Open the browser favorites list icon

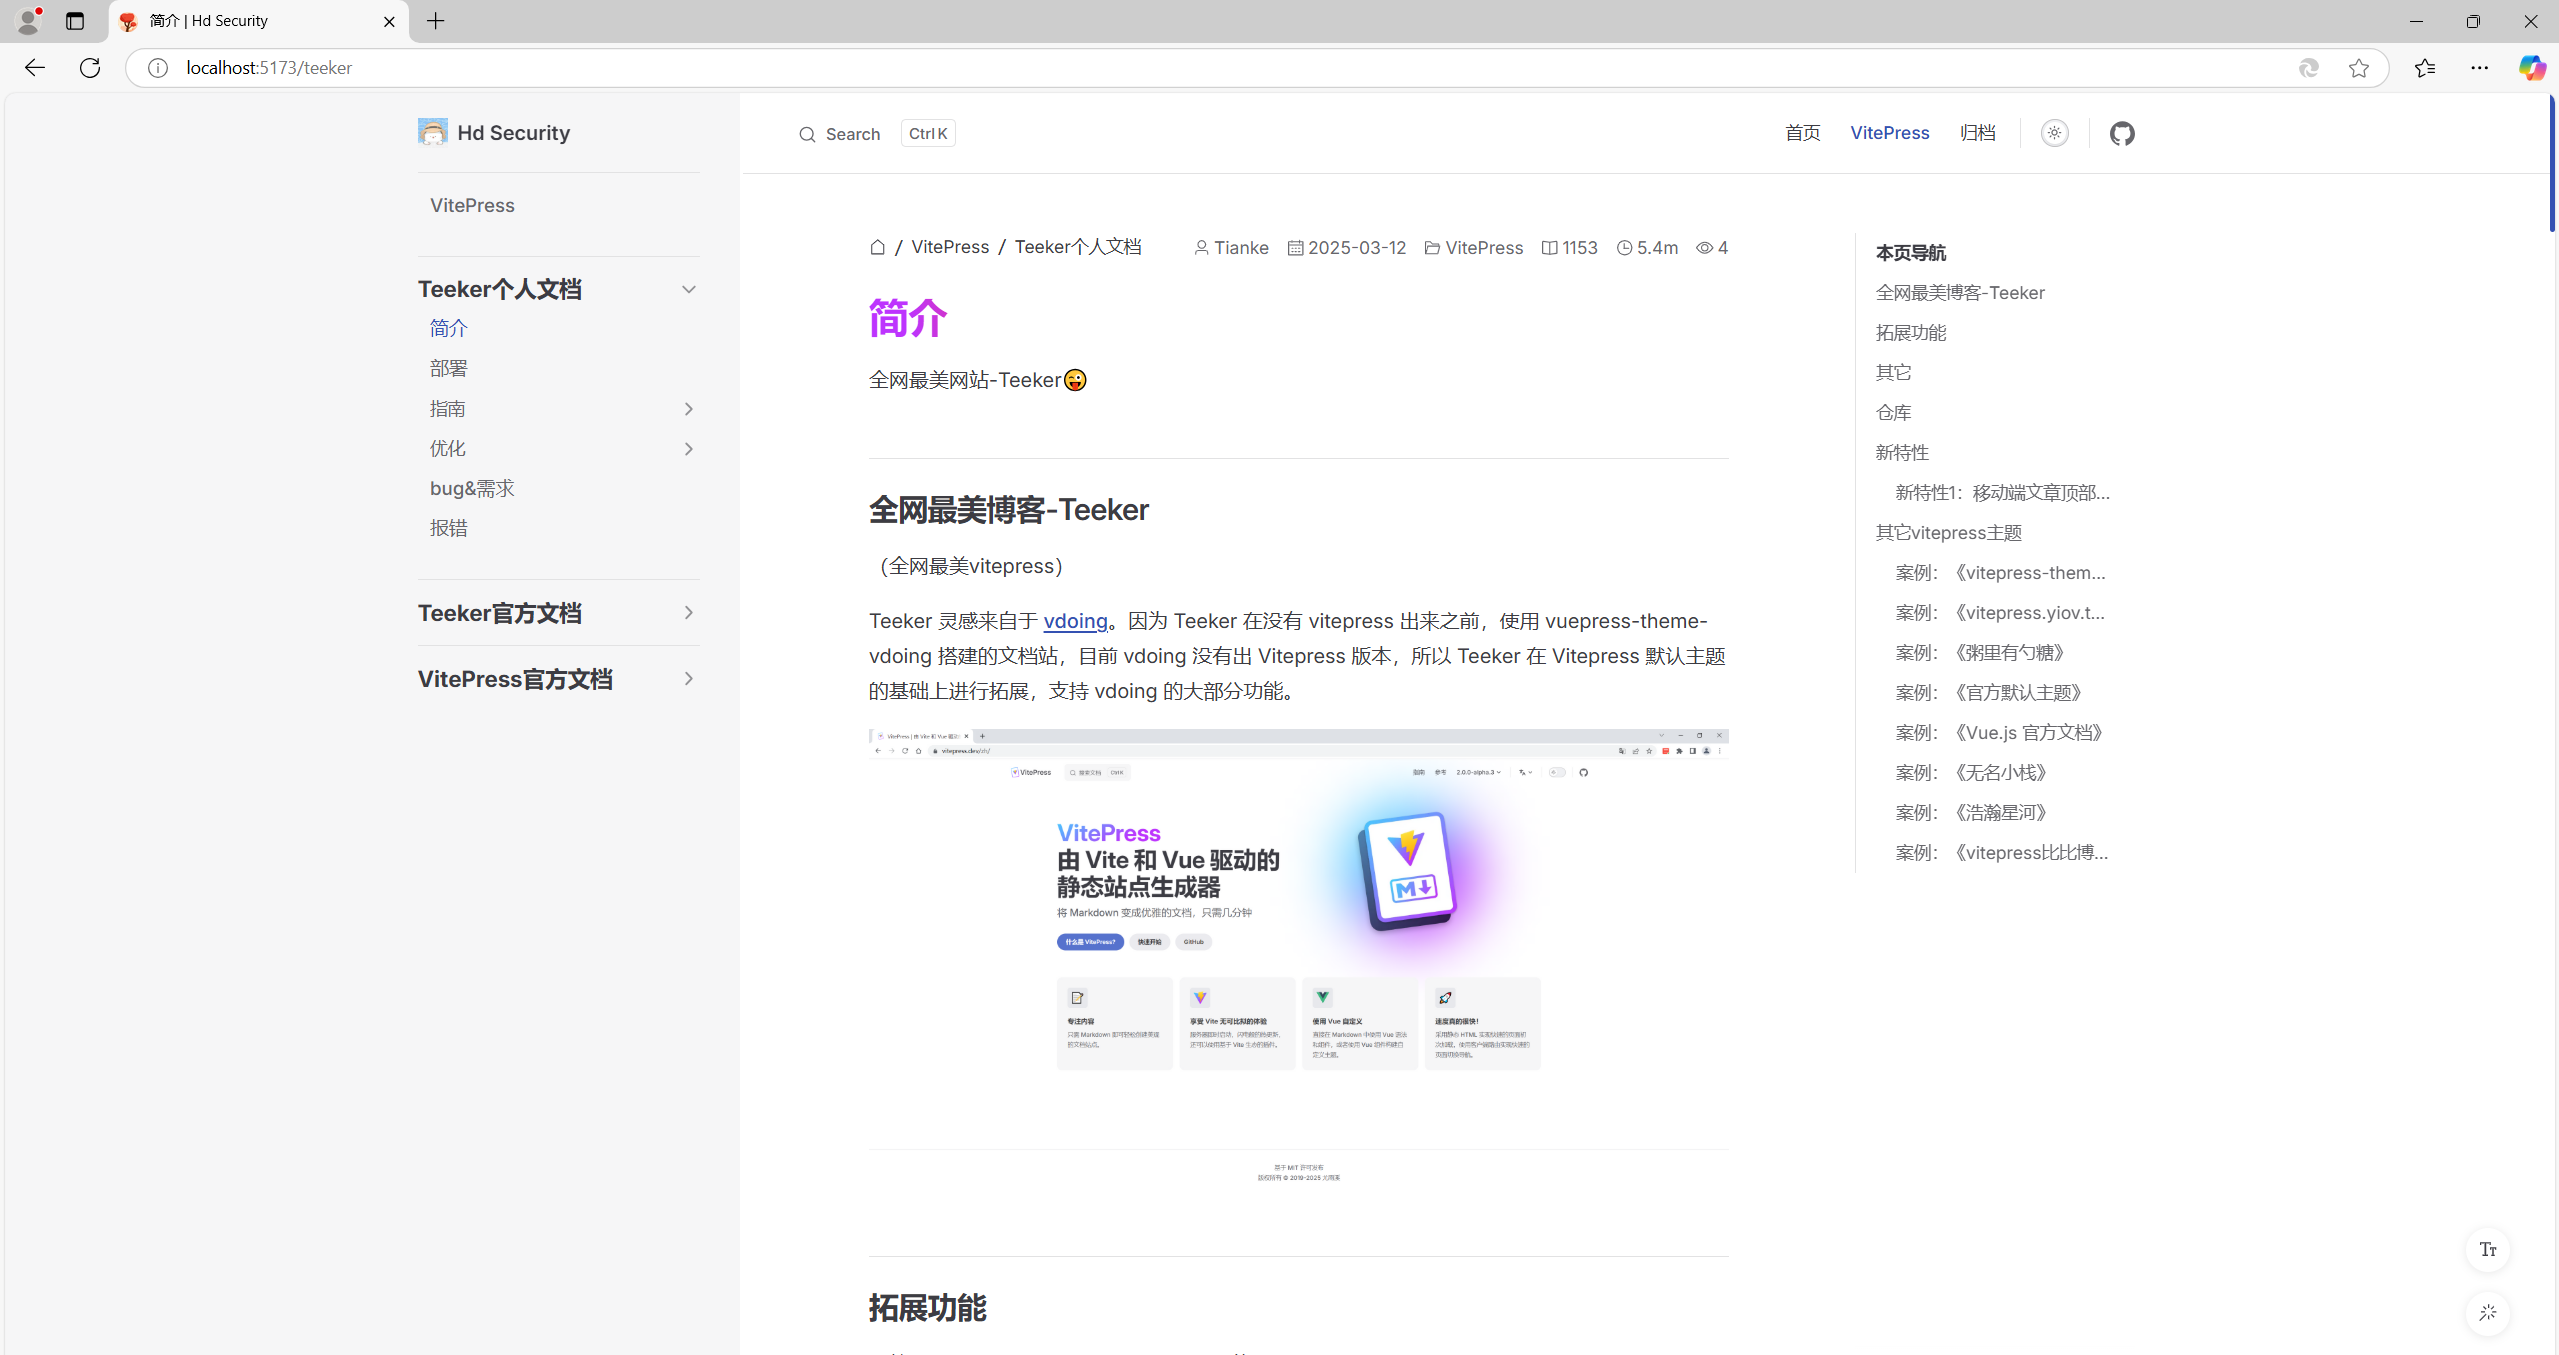tap(2424, 67)
